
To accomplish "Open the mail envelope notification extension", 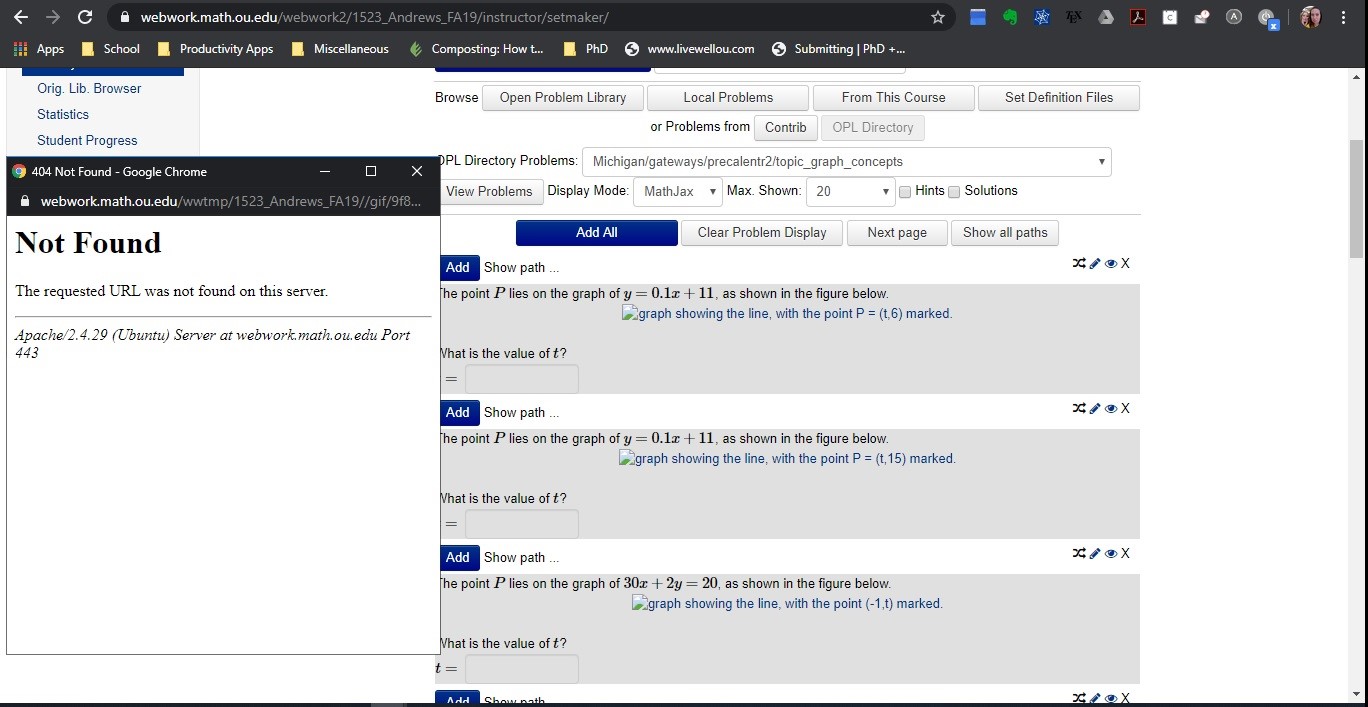I will point(1202,17).
